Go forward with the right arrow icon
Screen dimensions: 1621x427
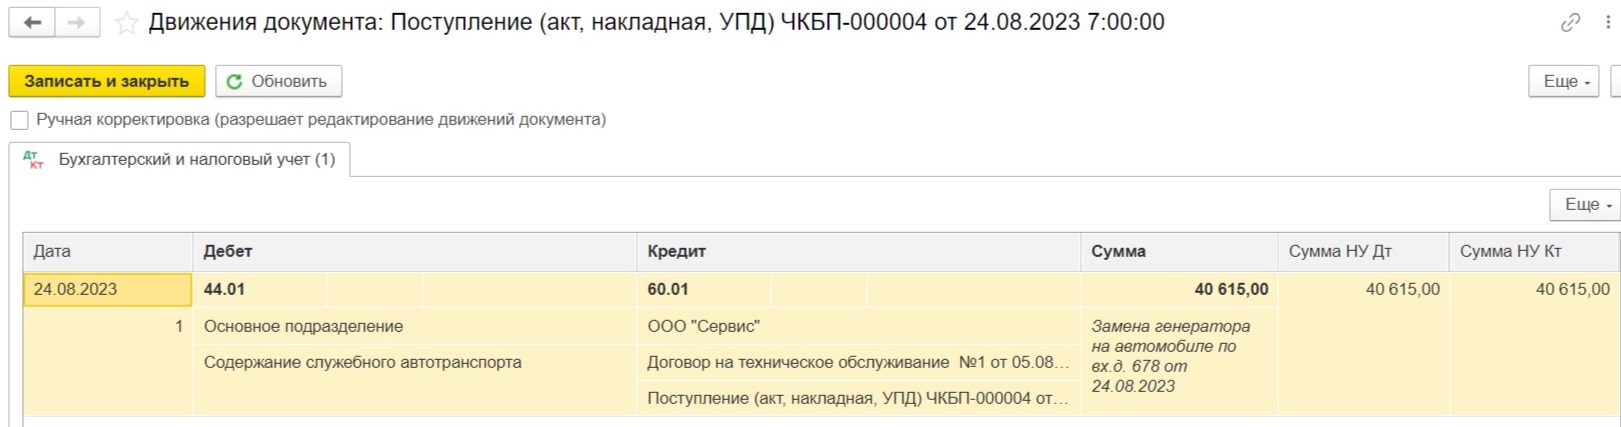pyautogui.click(x=77, y=22)
